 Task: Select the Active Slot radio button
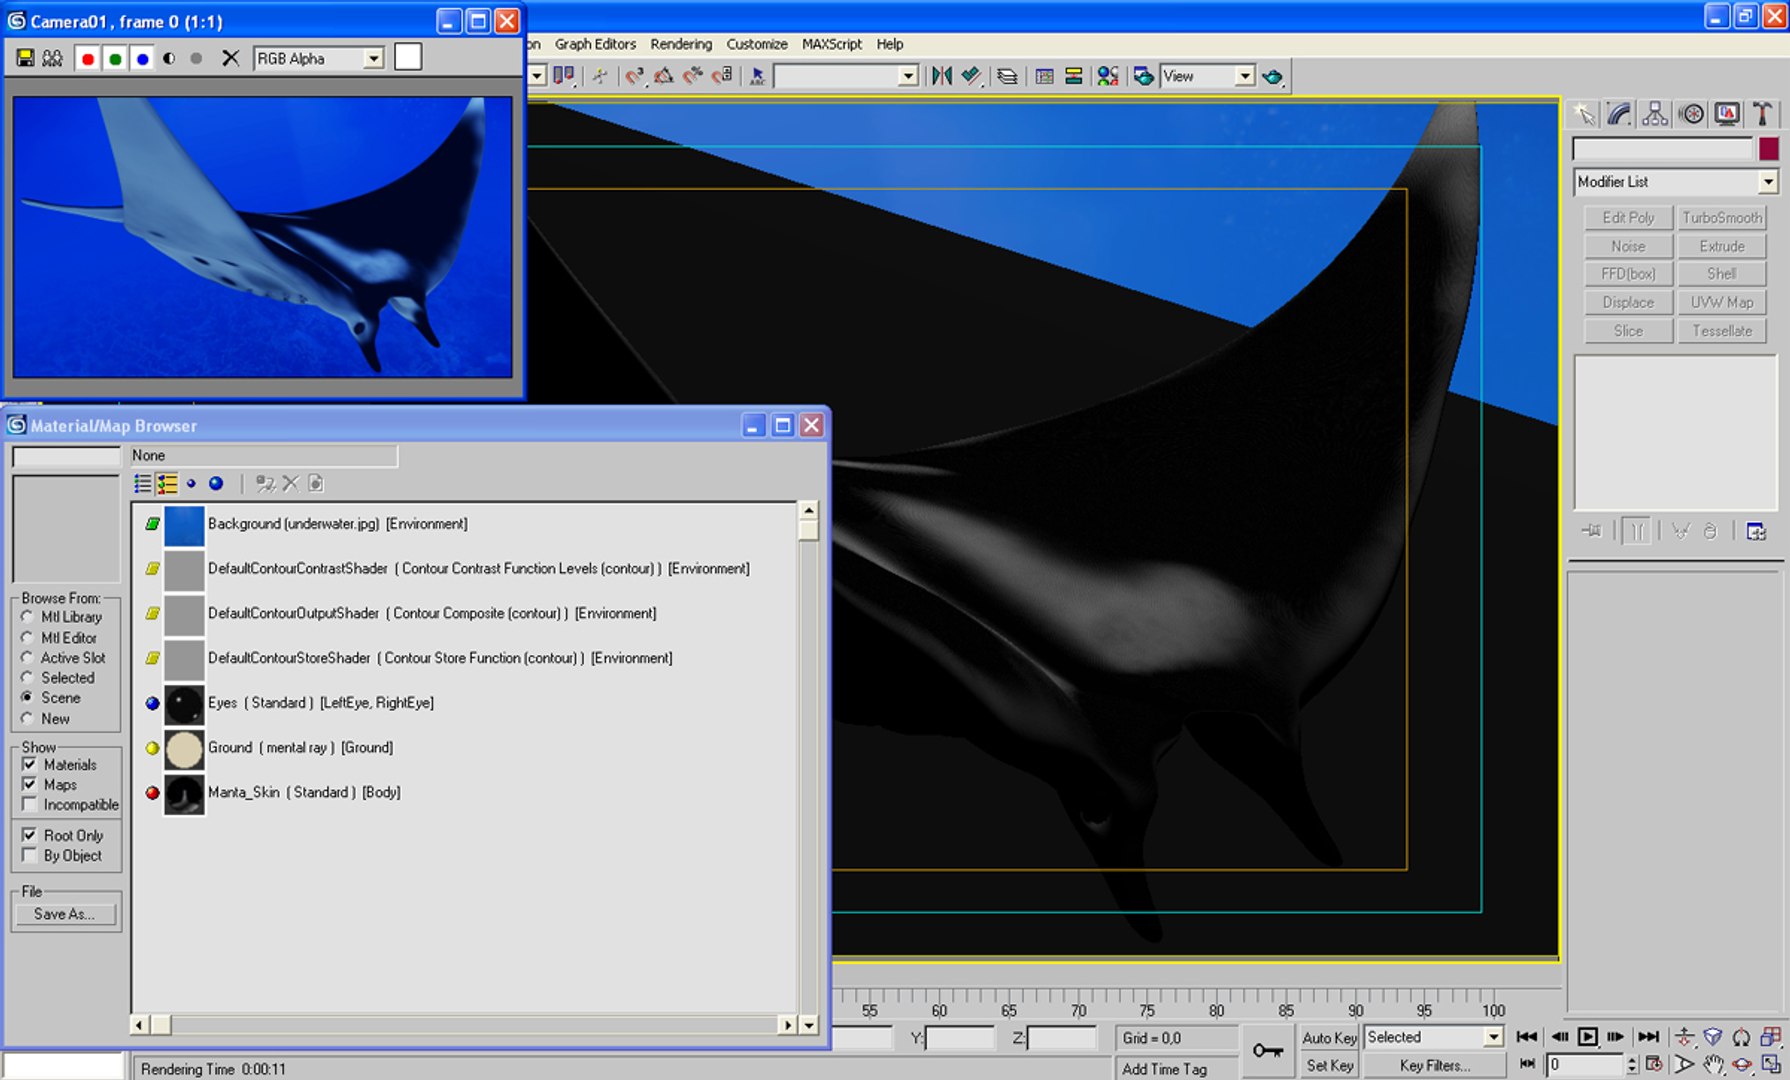(27, 657)
